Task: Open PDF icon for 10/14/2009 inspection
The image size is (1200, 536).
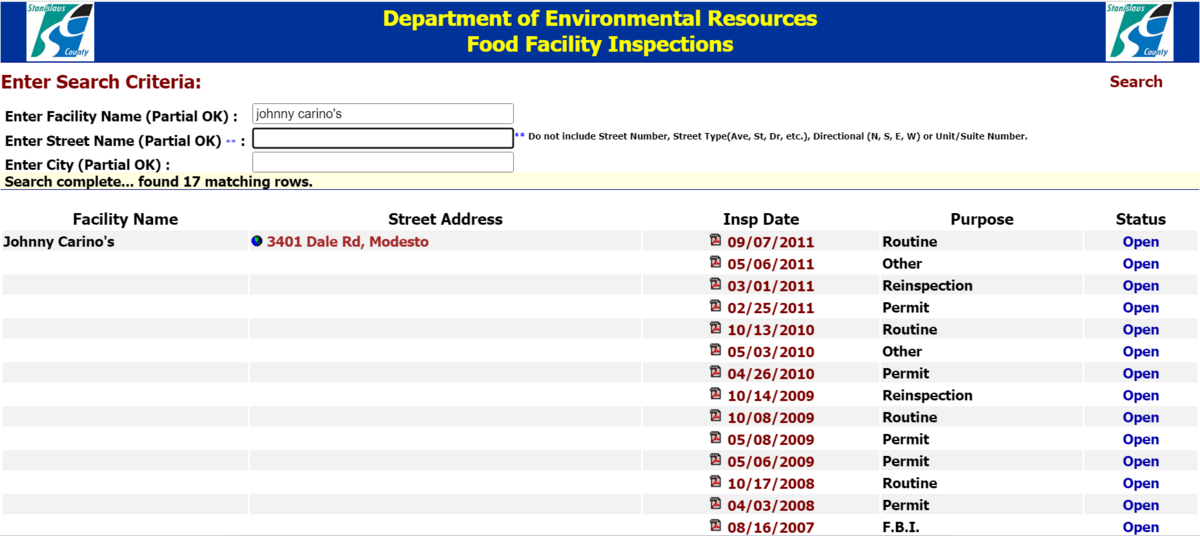Action: click(715, 394)
